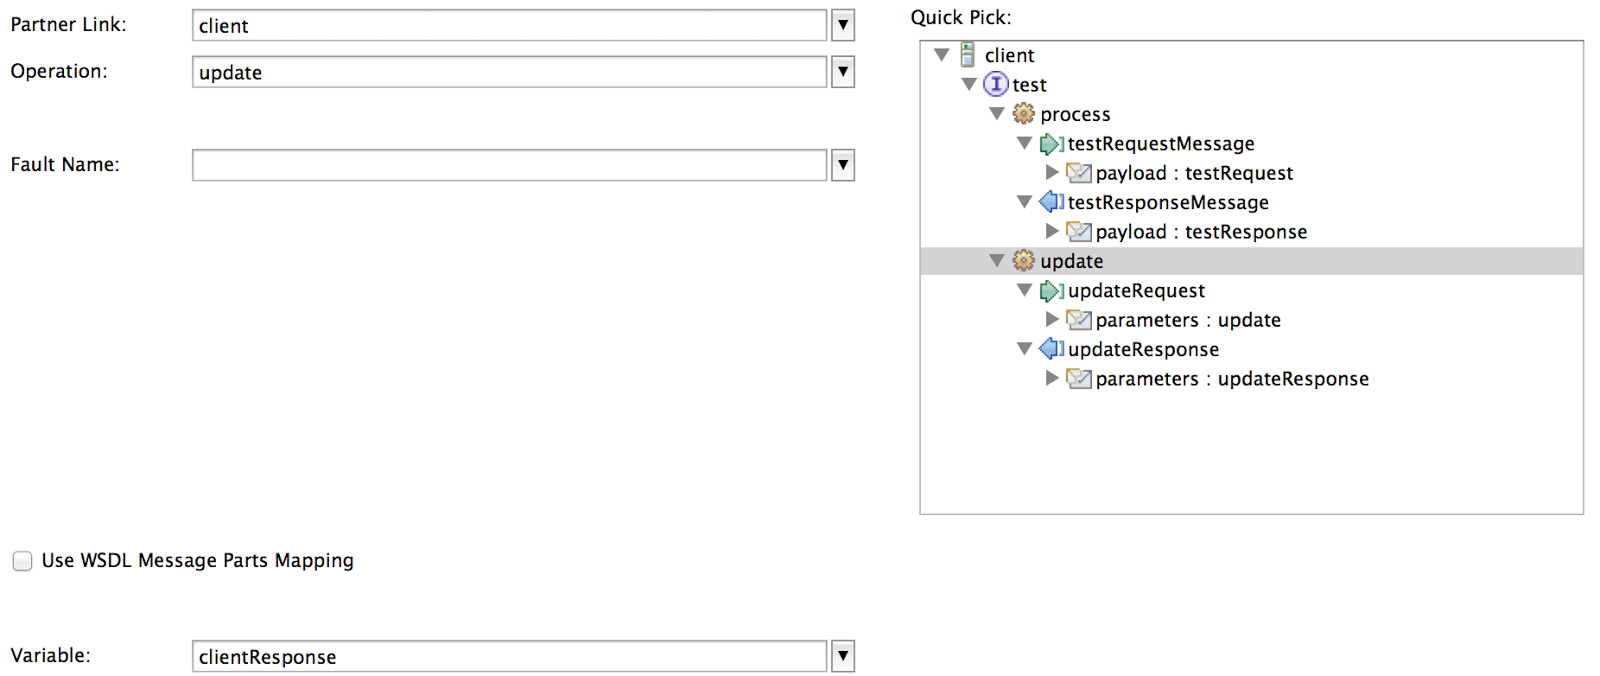Open the Variable dropdown arrow
The image size is (1600, 676).
coord(843,656)
